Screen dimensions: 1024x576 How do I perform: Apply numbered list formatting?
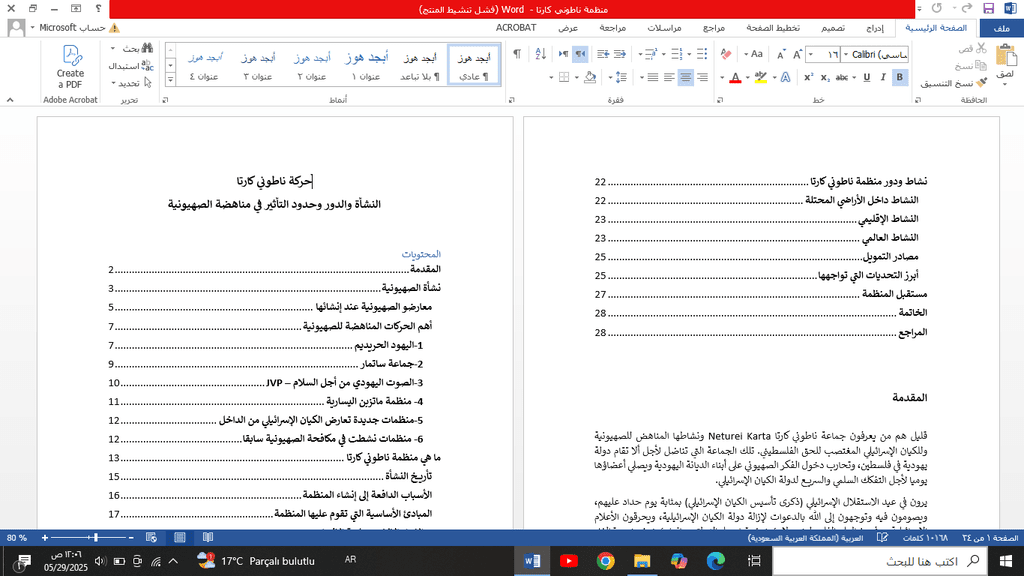click(677, 54)
